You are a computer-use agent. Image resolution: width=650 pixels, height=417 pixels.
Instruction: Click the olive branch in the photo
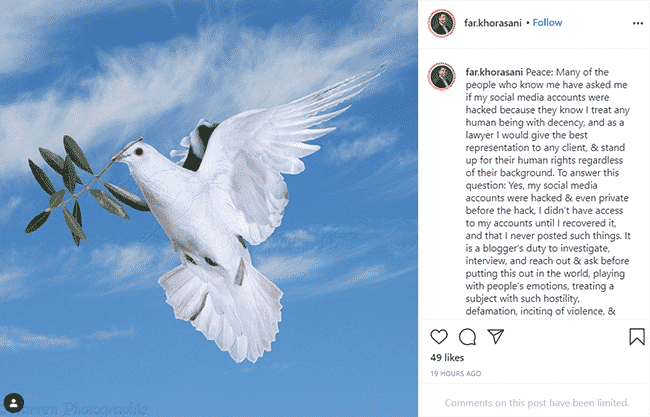[x=85, y=189]
